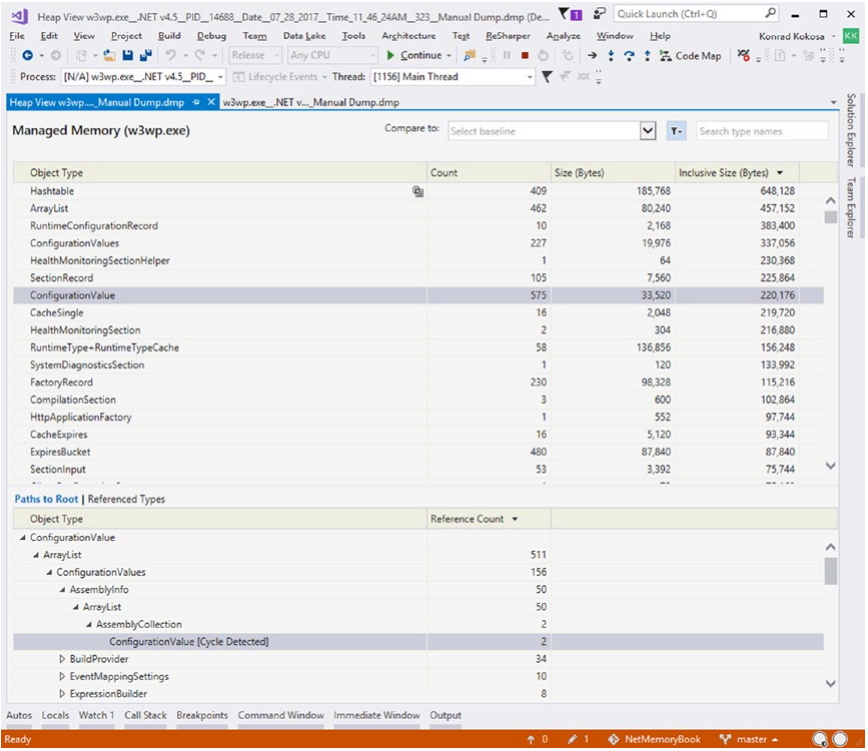Screen dimensions: 868x751
Task: Collapse the AssemblyInfo tree node
Action: [x=63, y=590]
